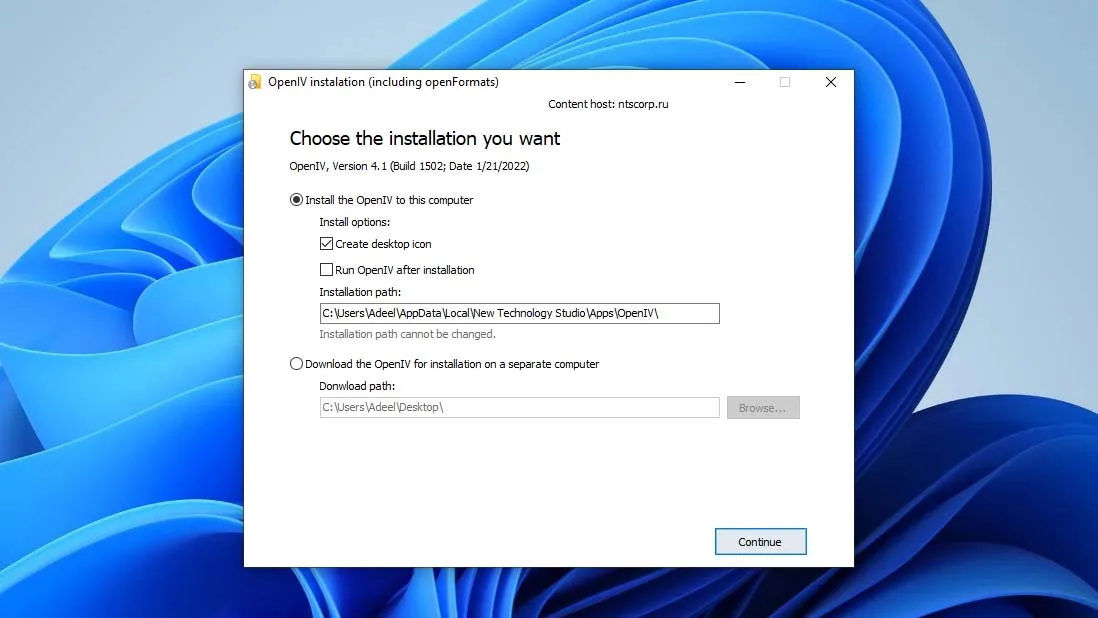The height and width of the screenshot is (618, 1098).
Task: Click the Browse... button
Action: click(x=763, y=407)
